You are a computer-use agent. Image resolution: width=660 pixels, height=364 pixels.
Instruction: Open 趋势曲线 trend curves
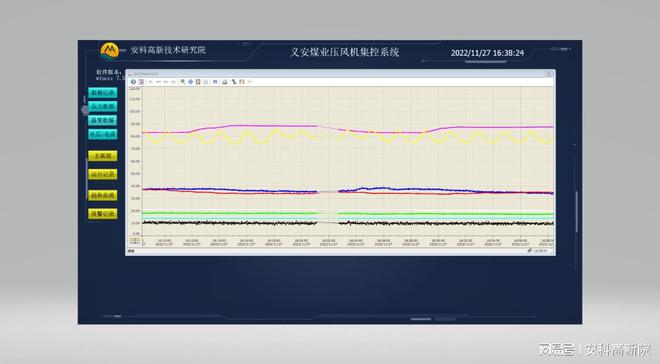coord(103,195)
